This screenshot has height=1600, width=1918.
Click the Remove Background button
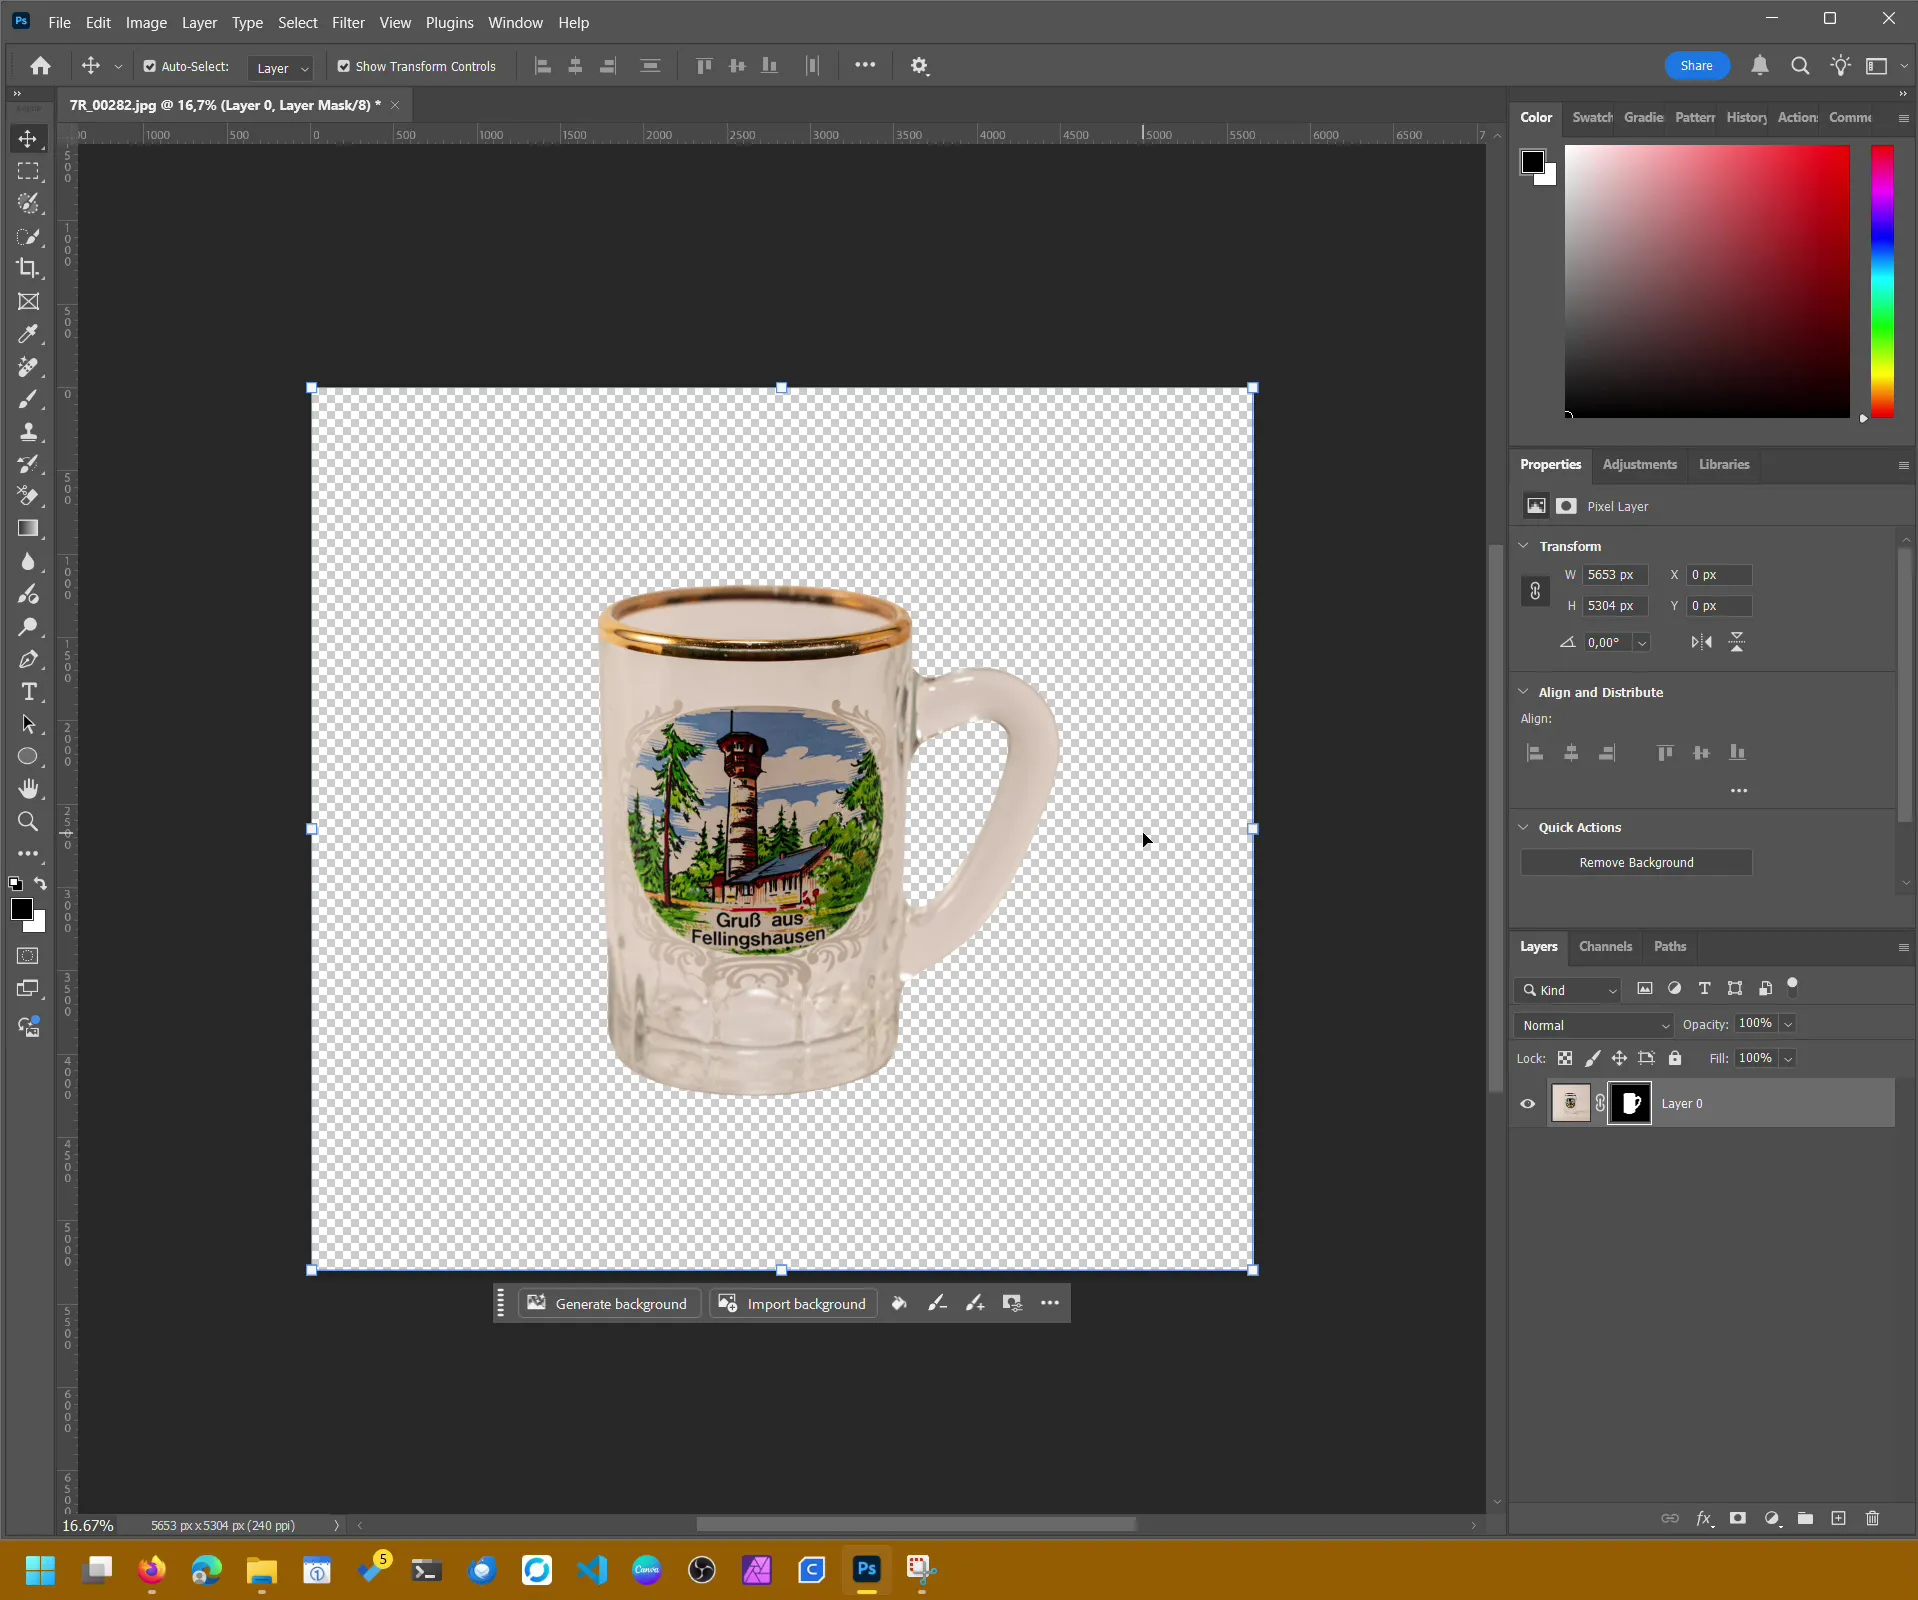pyautogui.click(x=1635, y=862)
